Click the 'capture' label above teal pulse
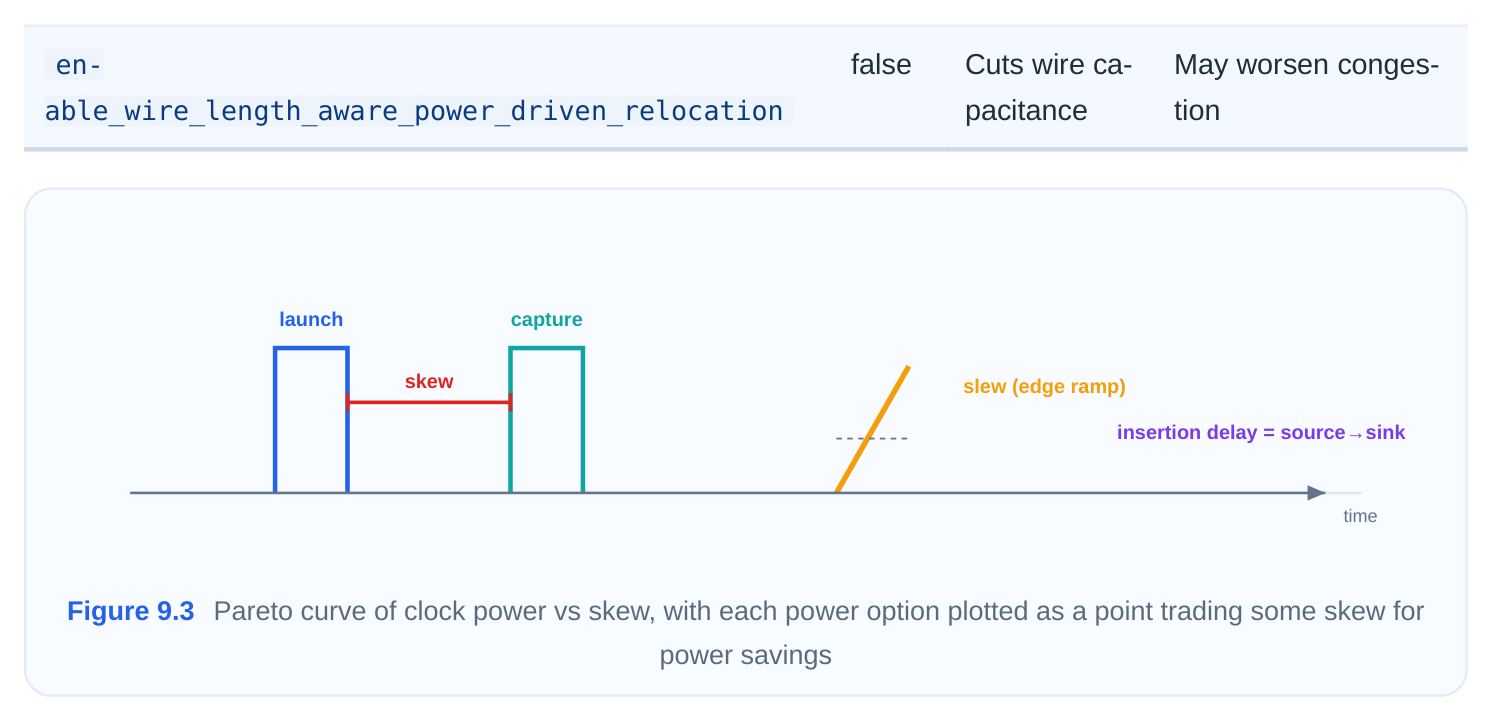Image resolution: width=1494 pixels, height=723 pixels. (x=546, y=320)
